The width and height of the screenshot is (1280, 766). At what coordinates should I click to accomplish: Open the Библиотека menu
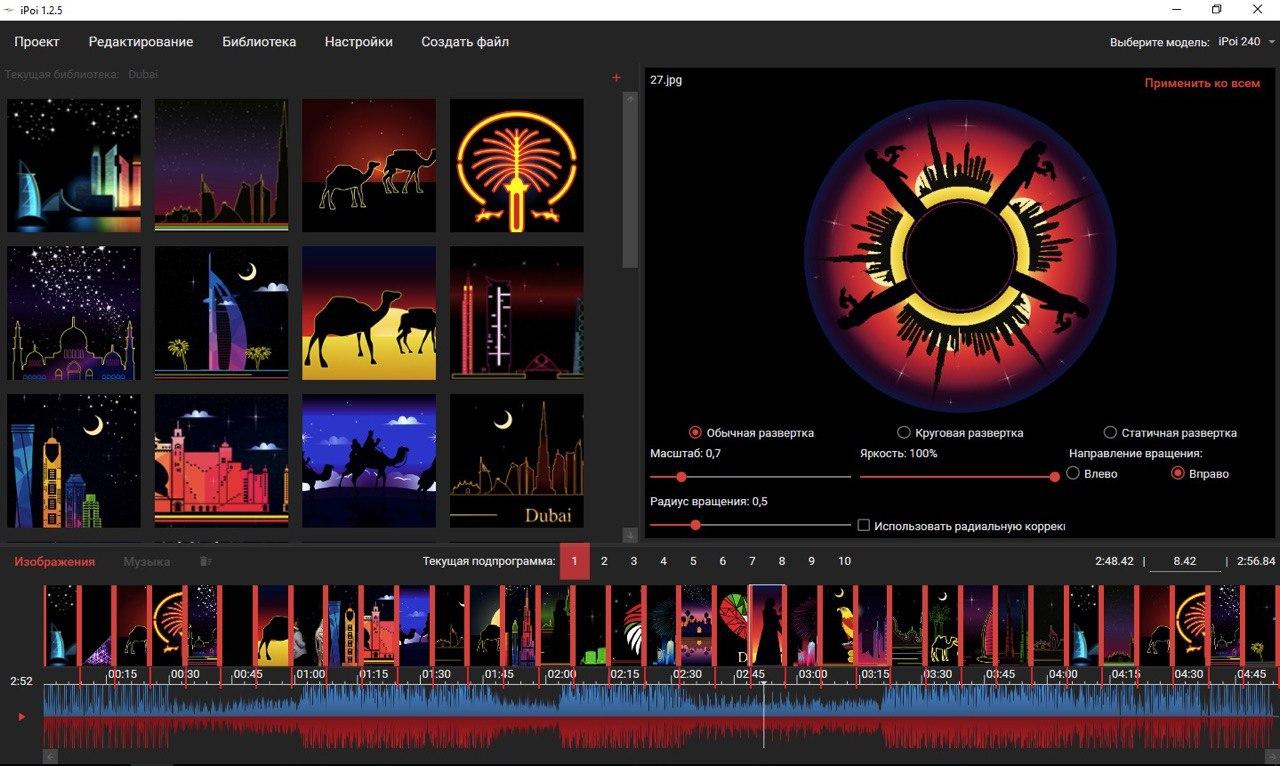[259, 42]
